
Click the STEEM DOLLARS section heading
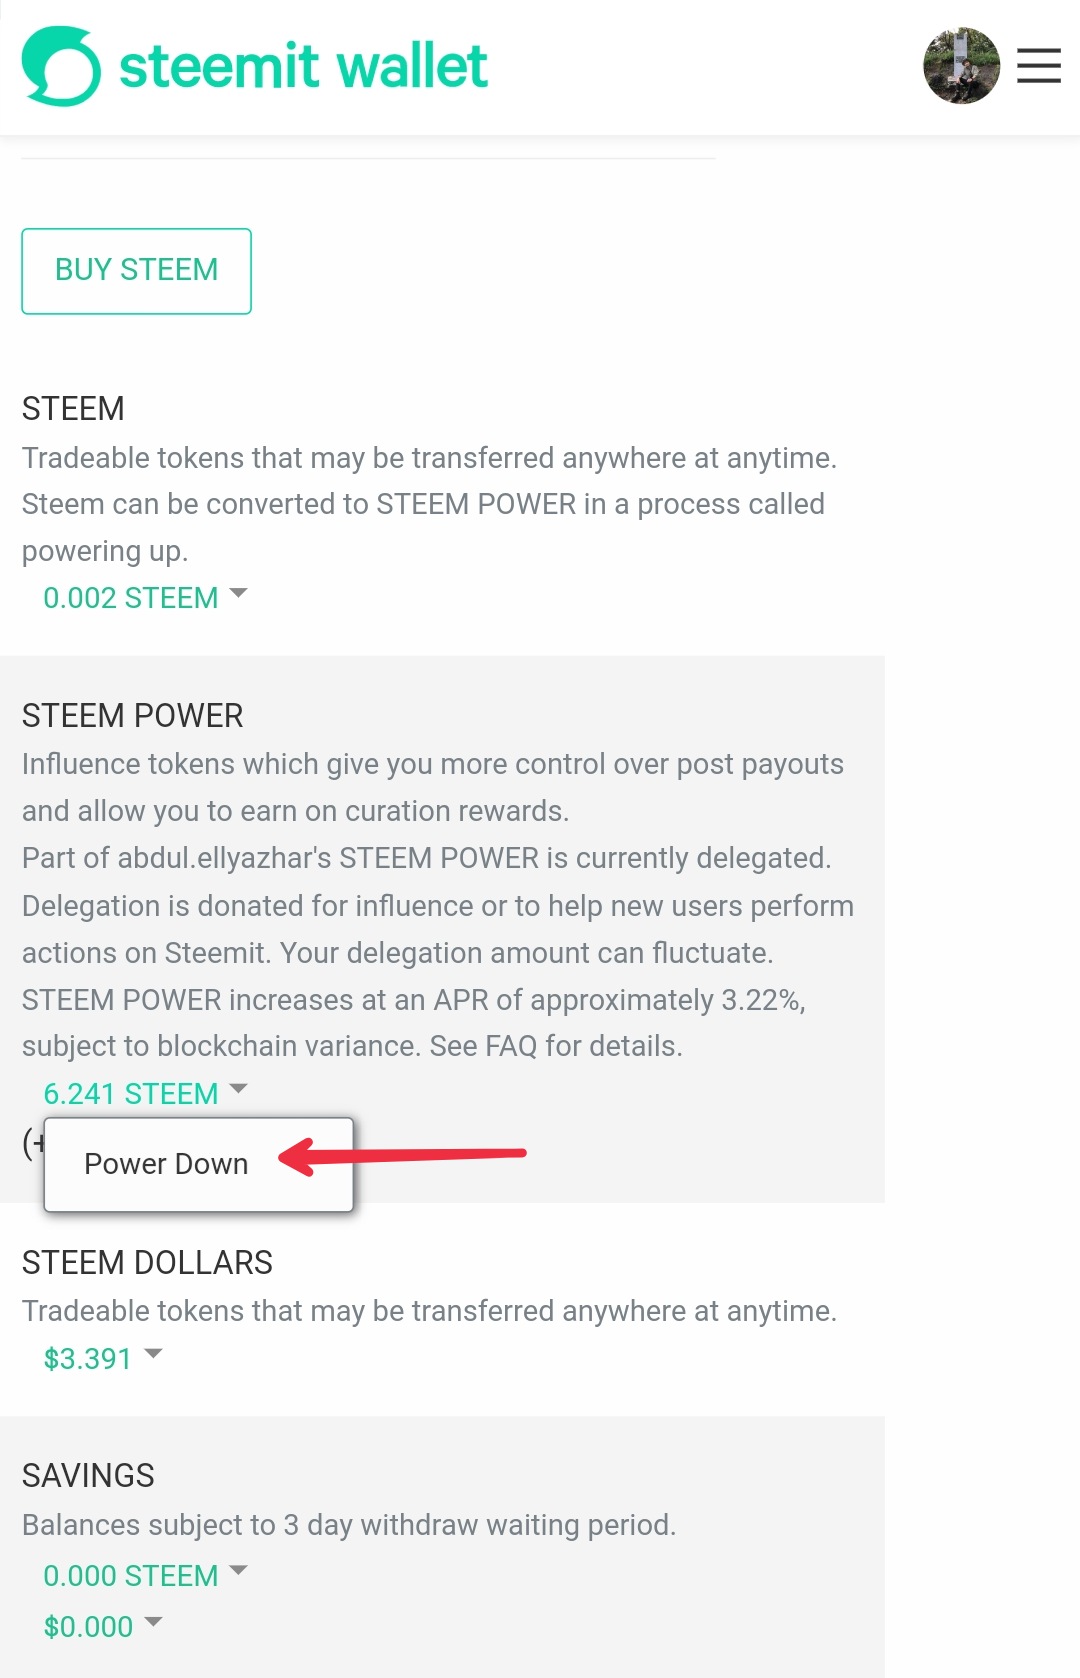pos(147,1263)
